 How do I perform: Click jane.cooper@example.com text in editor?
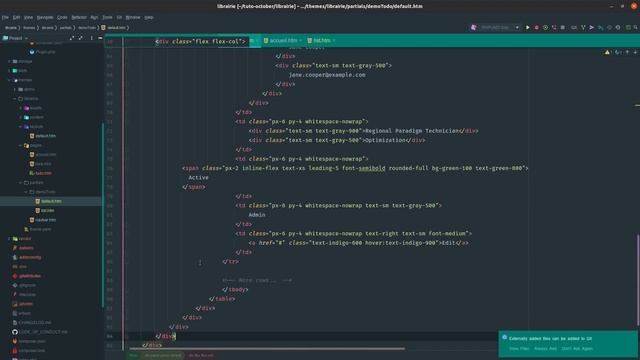tap(327, 75)
